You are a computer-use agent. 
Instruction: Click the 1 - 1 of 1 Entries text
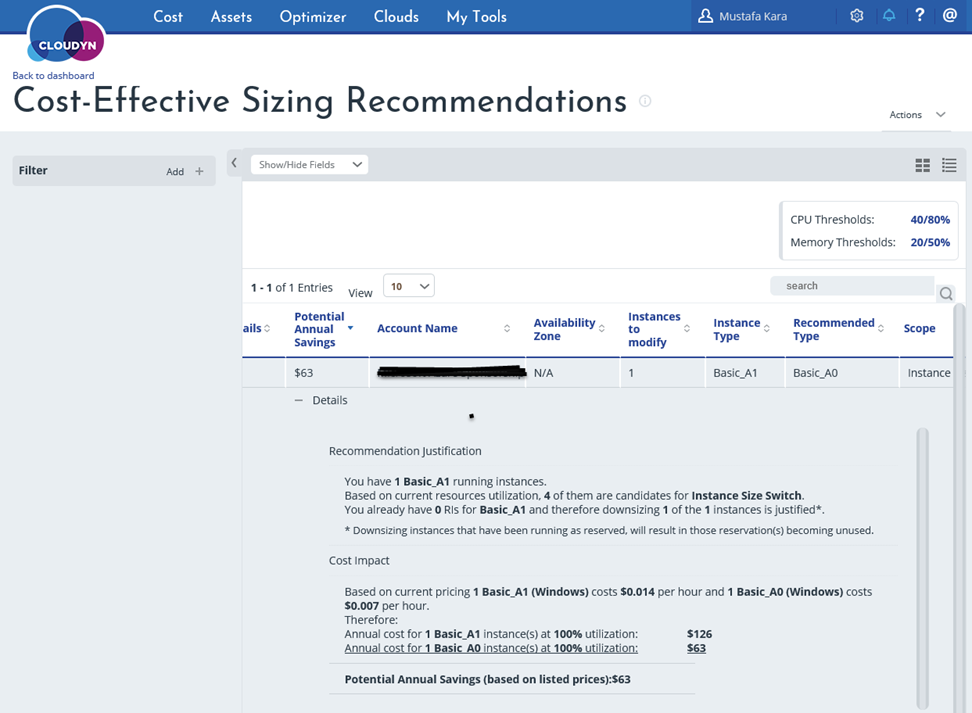(291, 288)
